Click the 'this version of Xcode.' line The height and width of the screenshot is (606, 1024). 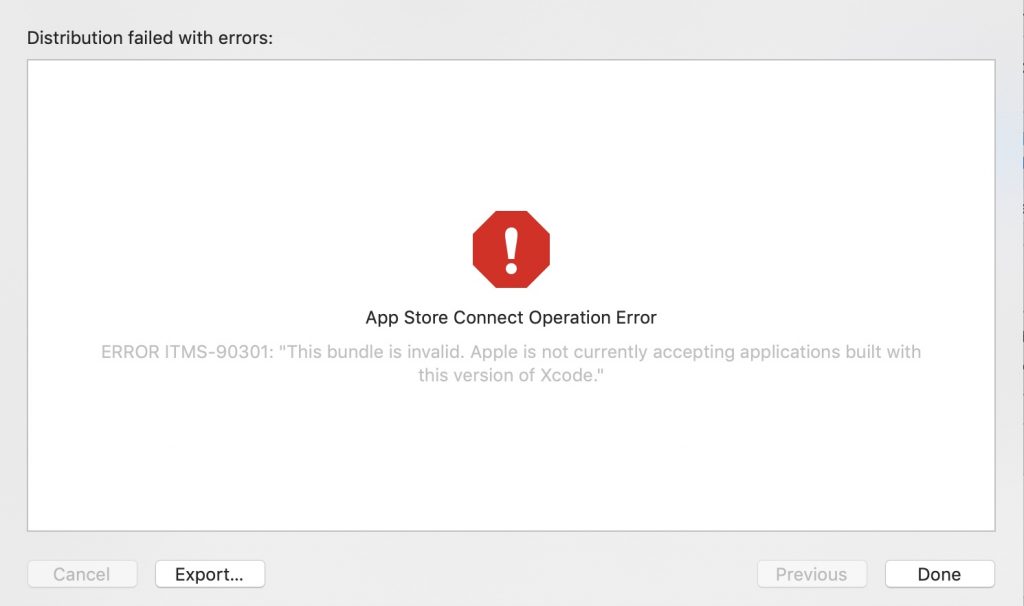coord(511,375)
